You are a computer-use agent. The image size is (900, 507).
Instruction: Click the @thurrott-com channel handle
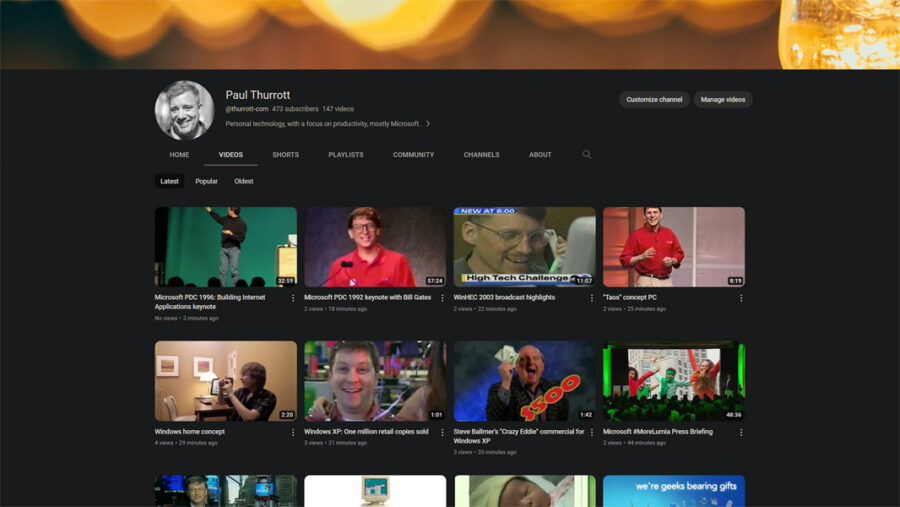[x=247, y=109]
